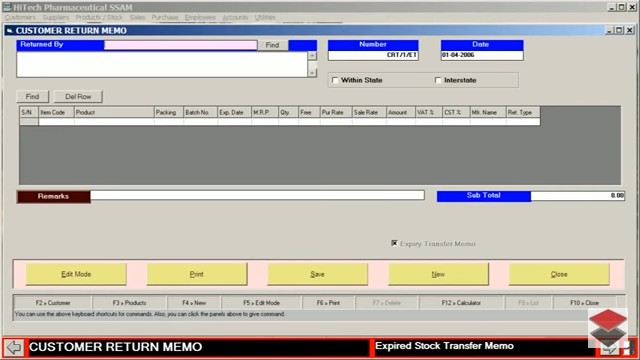This screenshot has width=640, height=360.
Task: Click the Mfr. Name column header
Action: [x=488, y=112]
